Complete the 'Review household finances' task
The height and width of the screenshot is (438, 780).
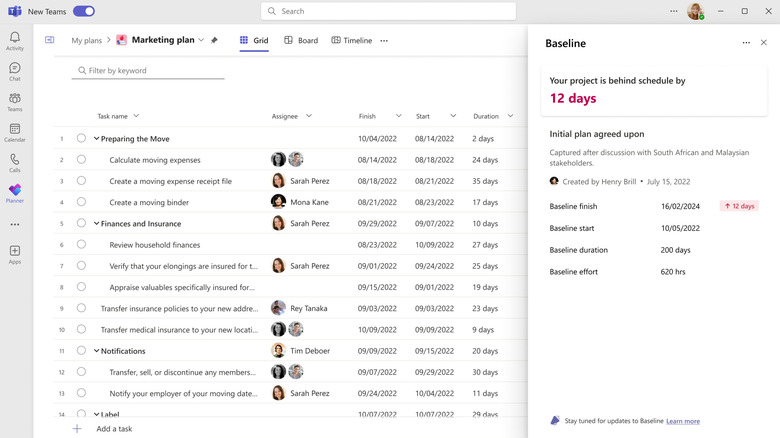81,245
